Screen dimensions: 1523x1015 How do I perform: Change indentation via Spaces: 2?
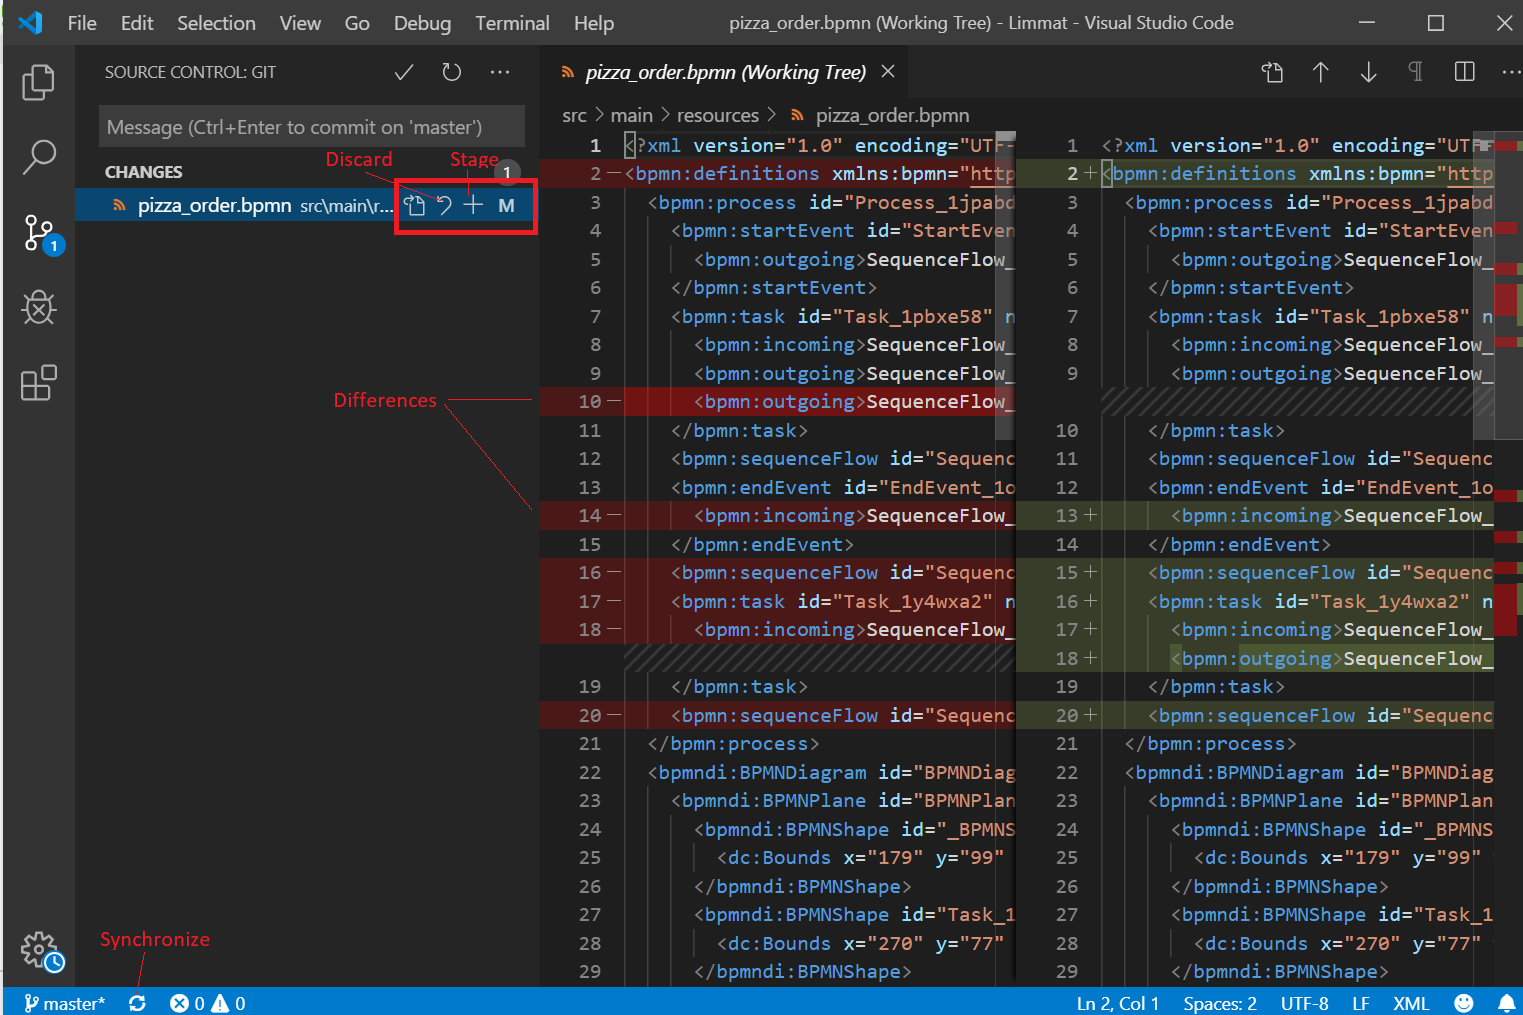pos(1220,1002)
